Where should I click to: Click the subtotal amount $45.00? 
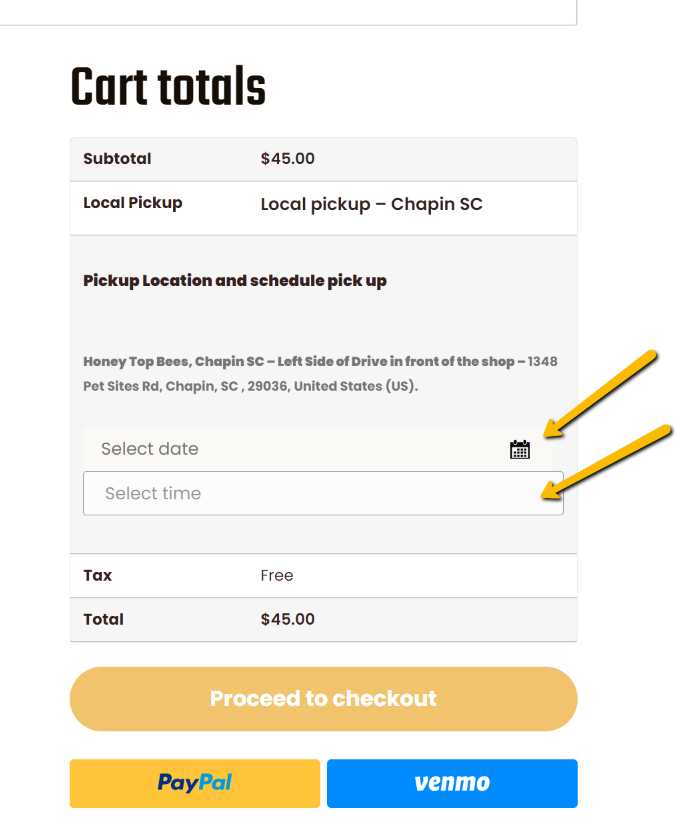tap(287, 158)
